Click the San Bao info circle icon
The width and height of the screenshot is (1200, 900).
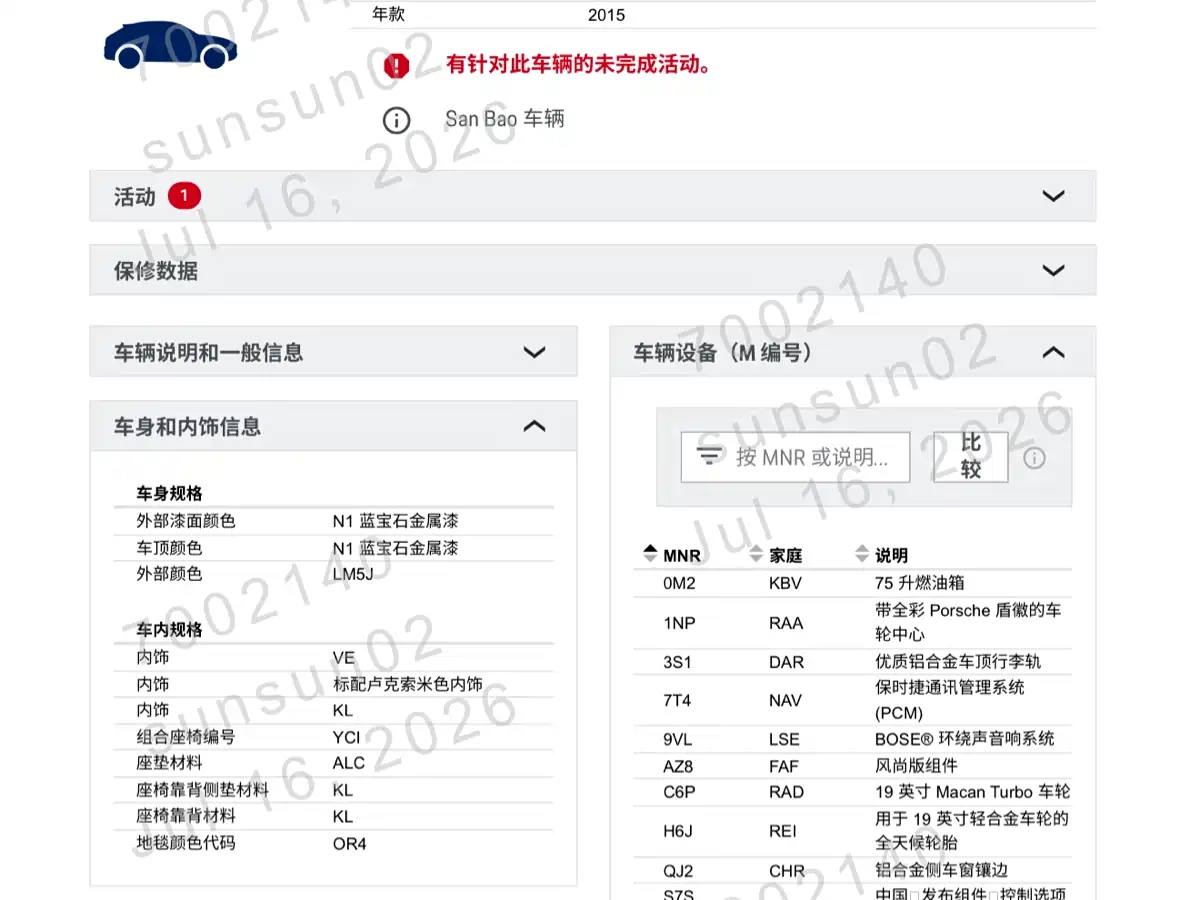click(397, 120)
